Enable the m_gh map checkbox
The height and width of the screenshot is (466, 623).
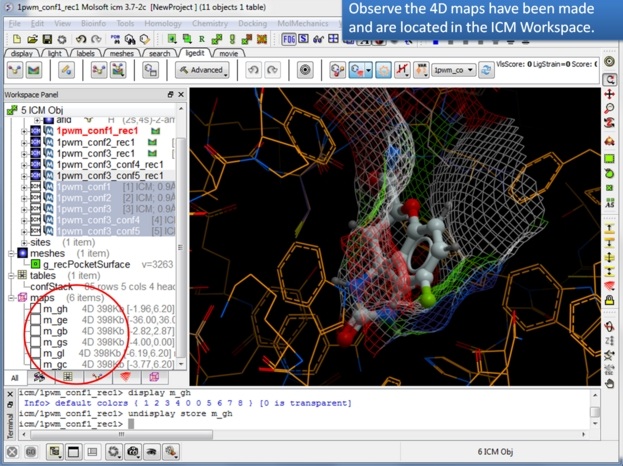pos(35,310)
